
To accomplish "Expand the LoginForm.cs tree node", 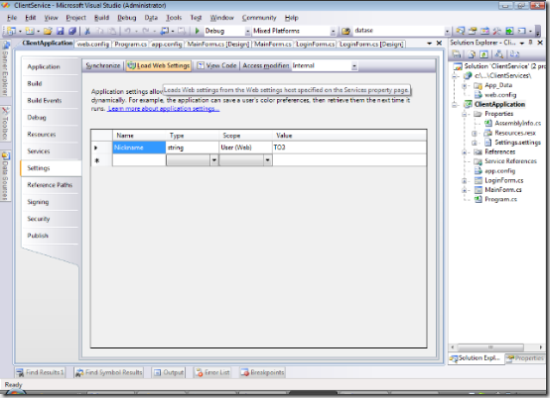I will (464, 181).
